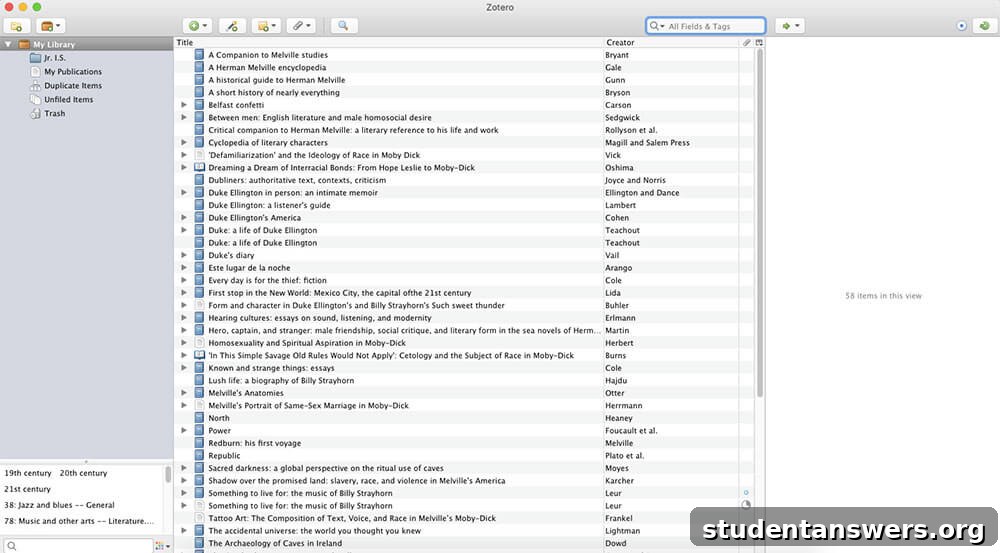This screenshot has width=1000, height=553.
Task: Click document icon of 'Defamiliarization' row
Action: [x=199, y=155]
